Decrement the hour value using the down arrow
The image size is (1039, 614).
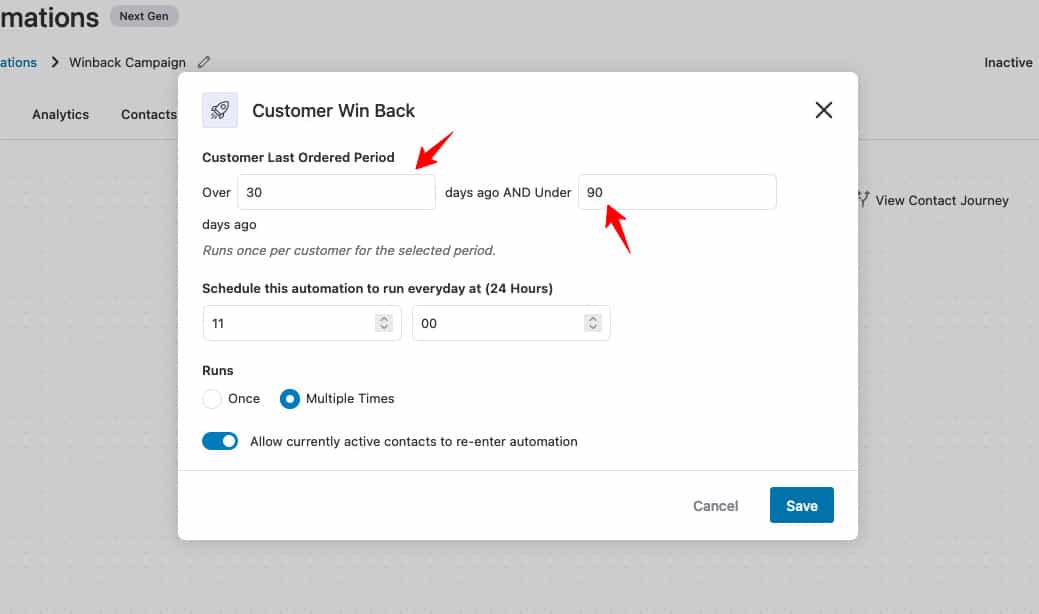(x=383, y=327)
